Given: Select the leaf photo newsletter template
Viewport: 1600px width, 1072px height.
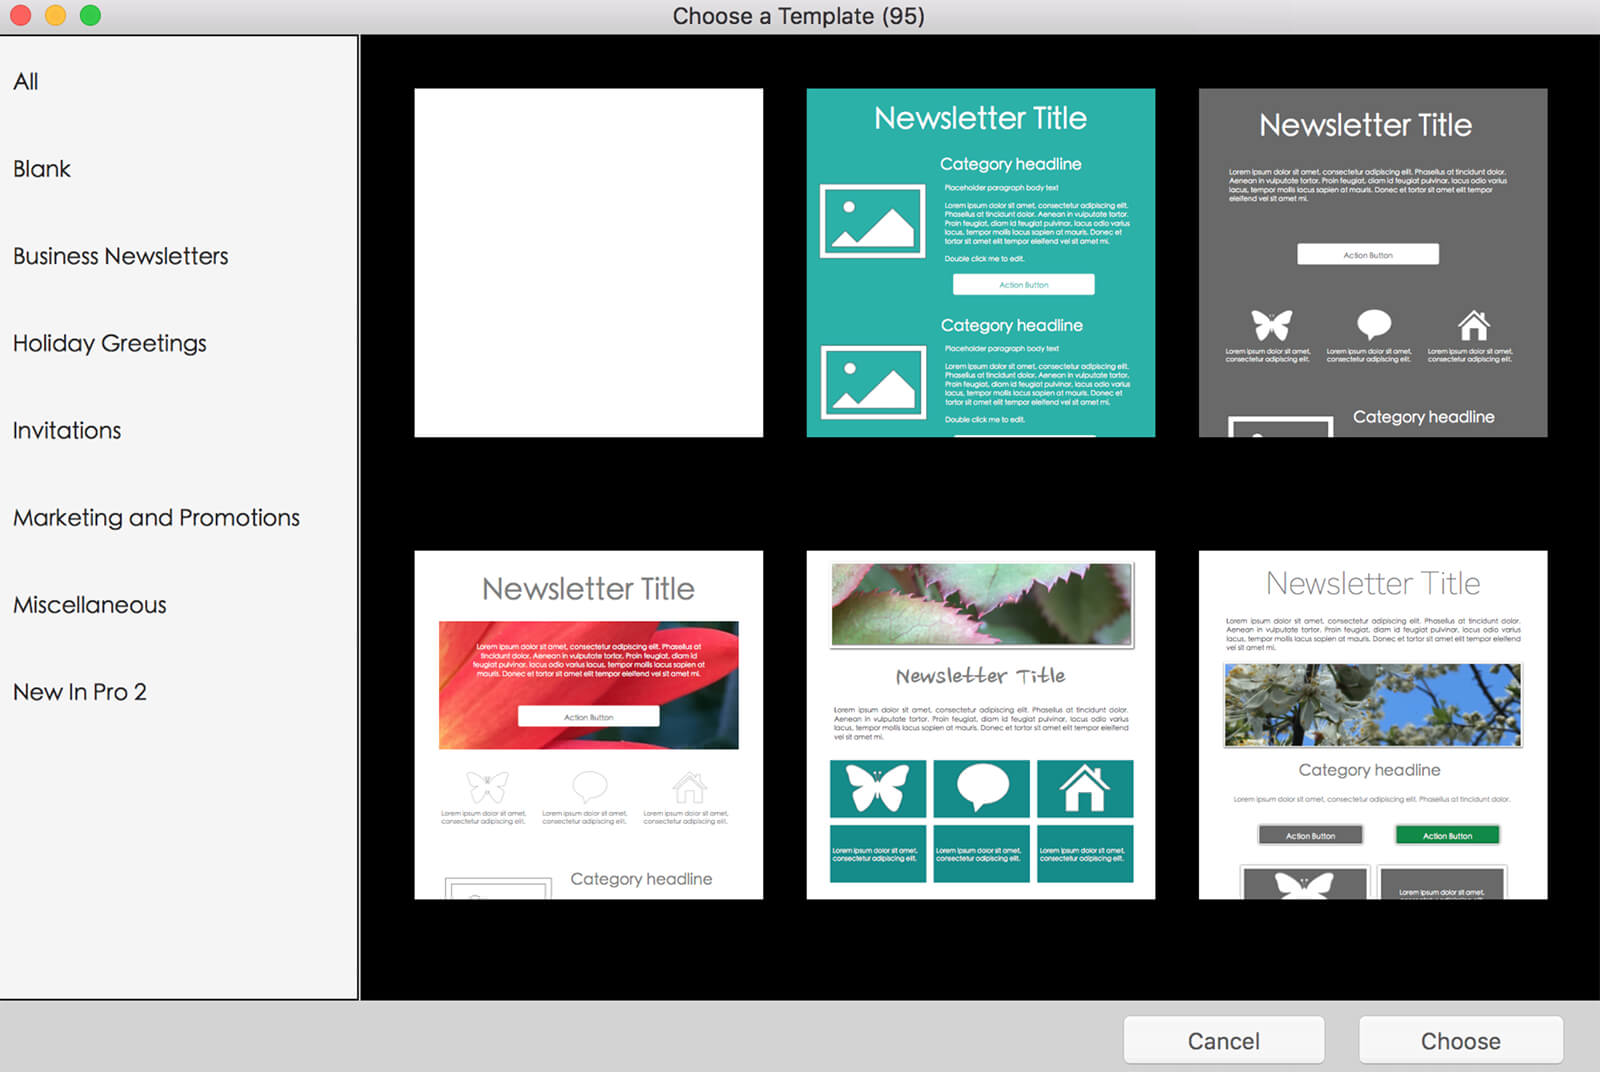Looking at the screenshot, I should point(981,725).
